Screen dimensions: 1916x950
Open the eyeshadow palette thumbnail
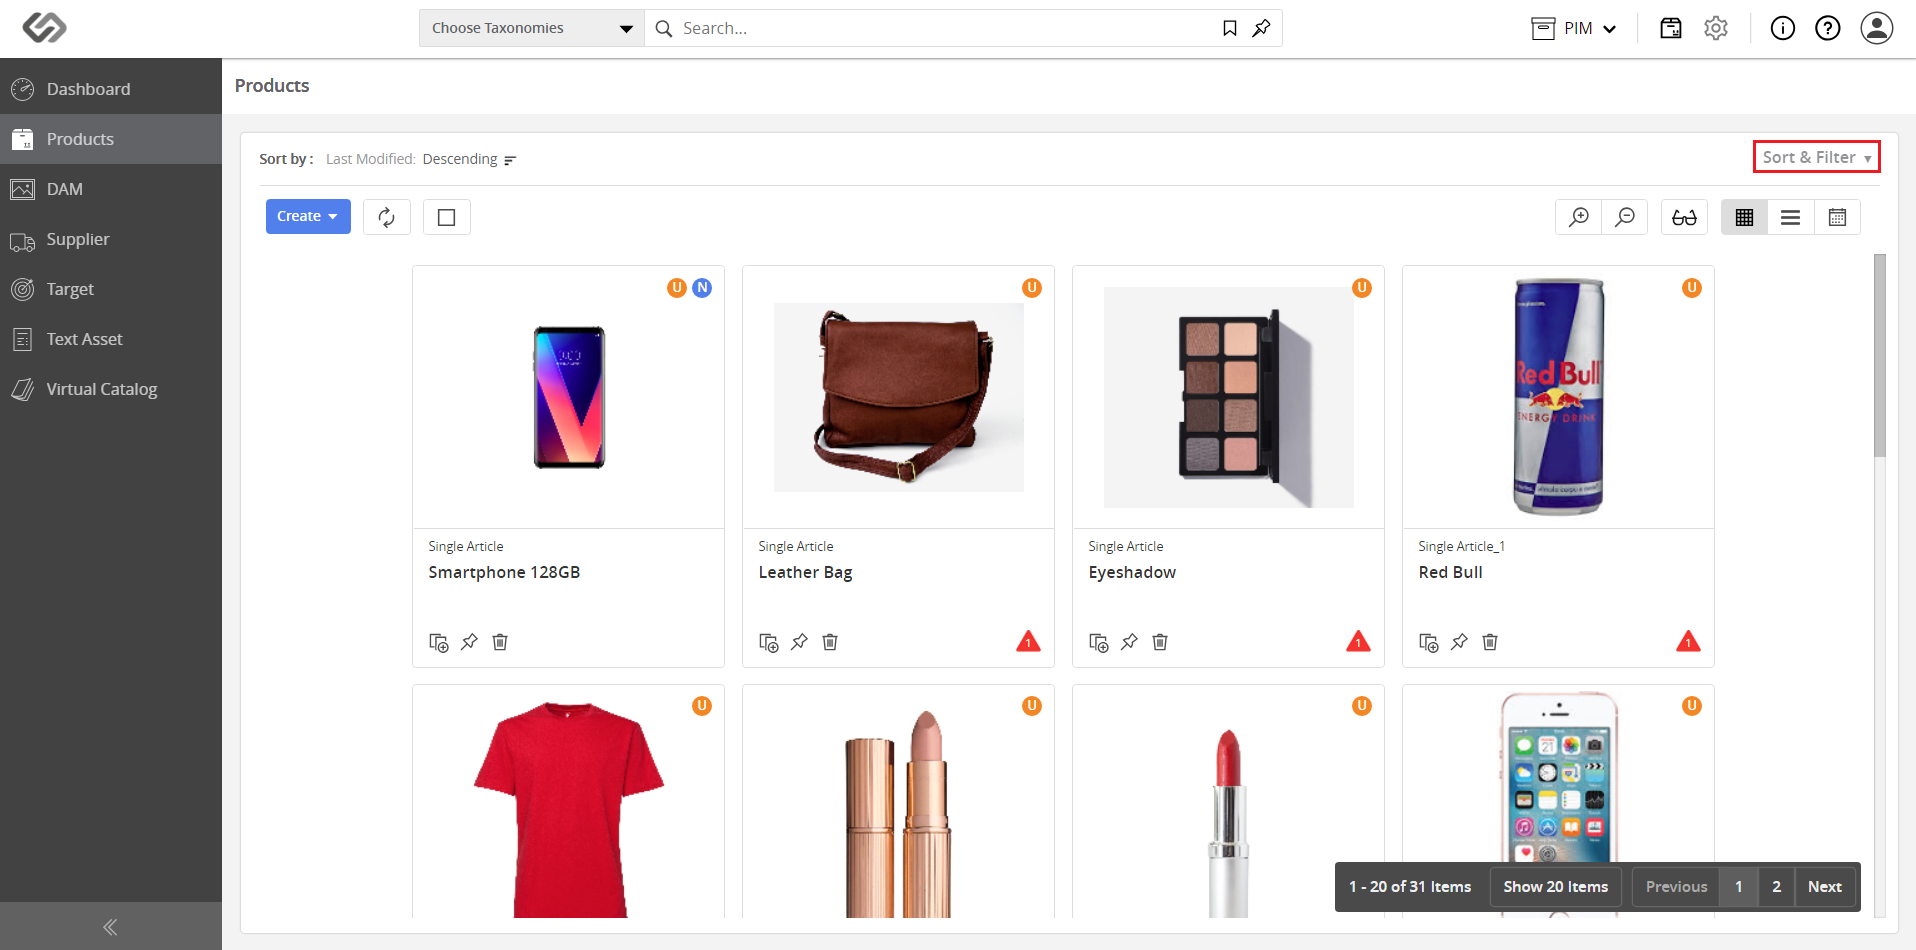point(1228,397)
